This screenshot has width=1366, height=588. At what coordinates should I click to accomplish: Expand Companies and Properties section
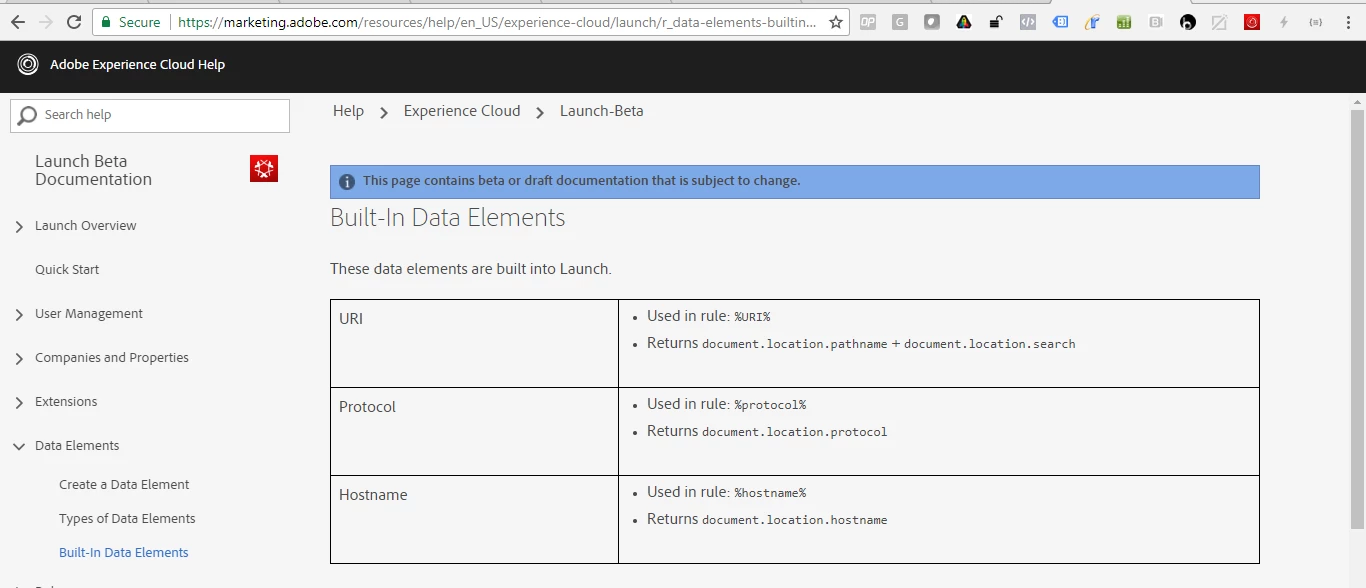coord(19,359)
